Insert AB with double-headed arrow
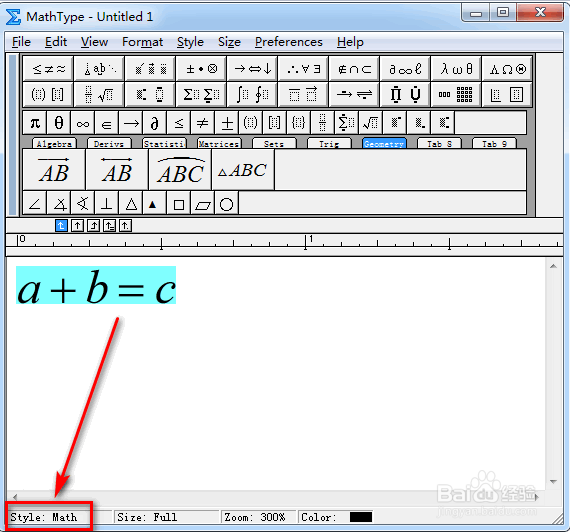Viewport: 570px width, 532px height. click(117, 169)
